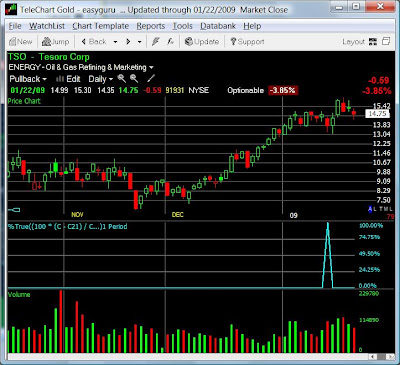Open the Support button

coord(247,42)
